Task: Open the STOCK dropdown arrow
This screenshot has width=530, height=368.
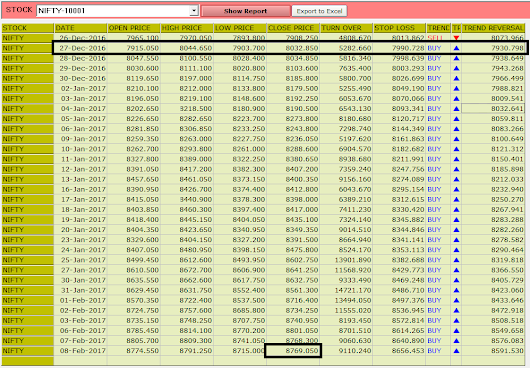Action: (194, 10)
